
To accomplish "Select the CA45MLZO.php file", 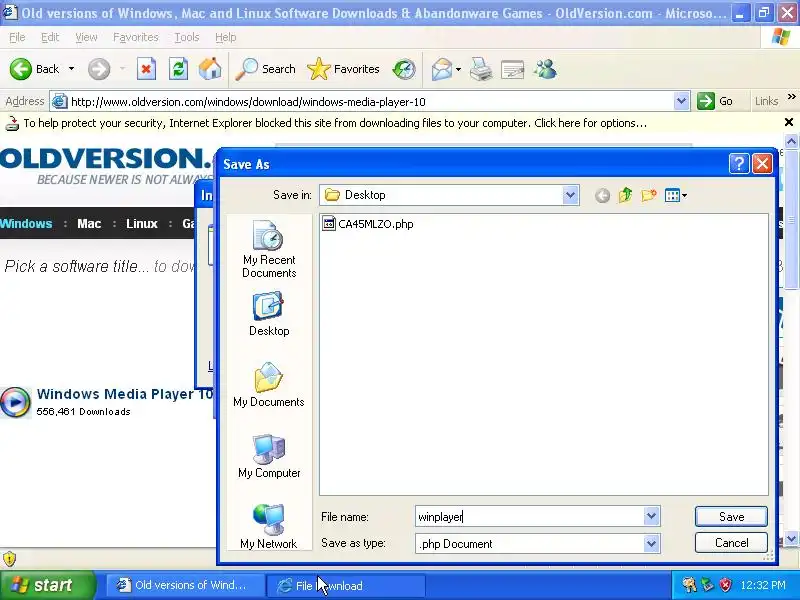I will pos(368,224).
